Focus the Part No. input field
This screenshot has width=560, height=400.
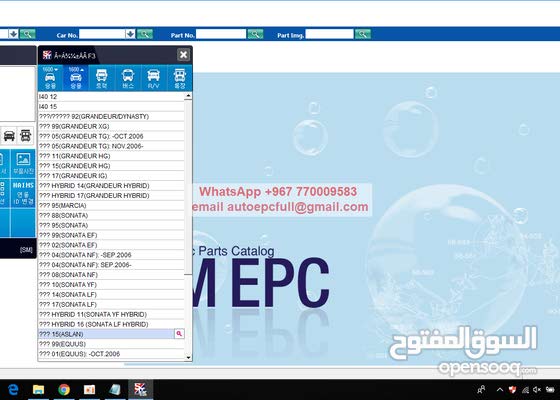[x=221, y=34]
